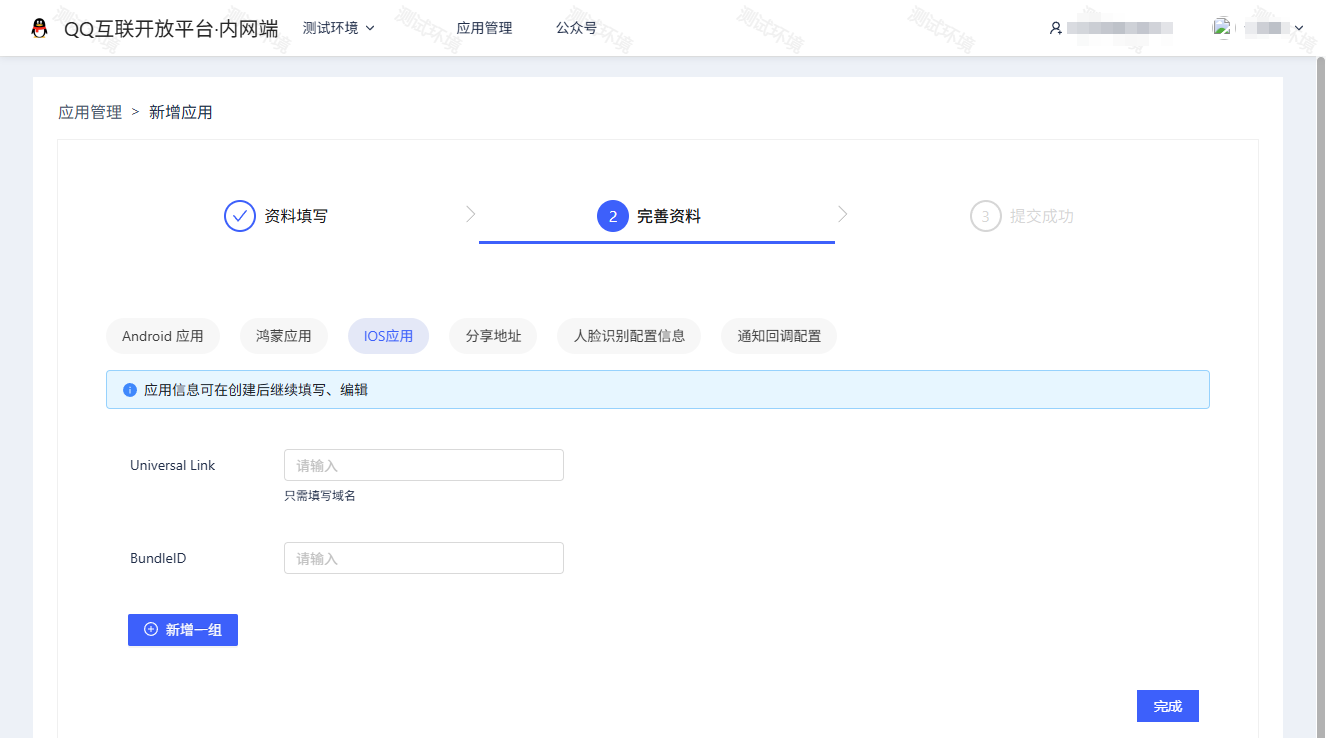Select the IOS应用 tab
The image size is (1326, 738).
[388, 336]
